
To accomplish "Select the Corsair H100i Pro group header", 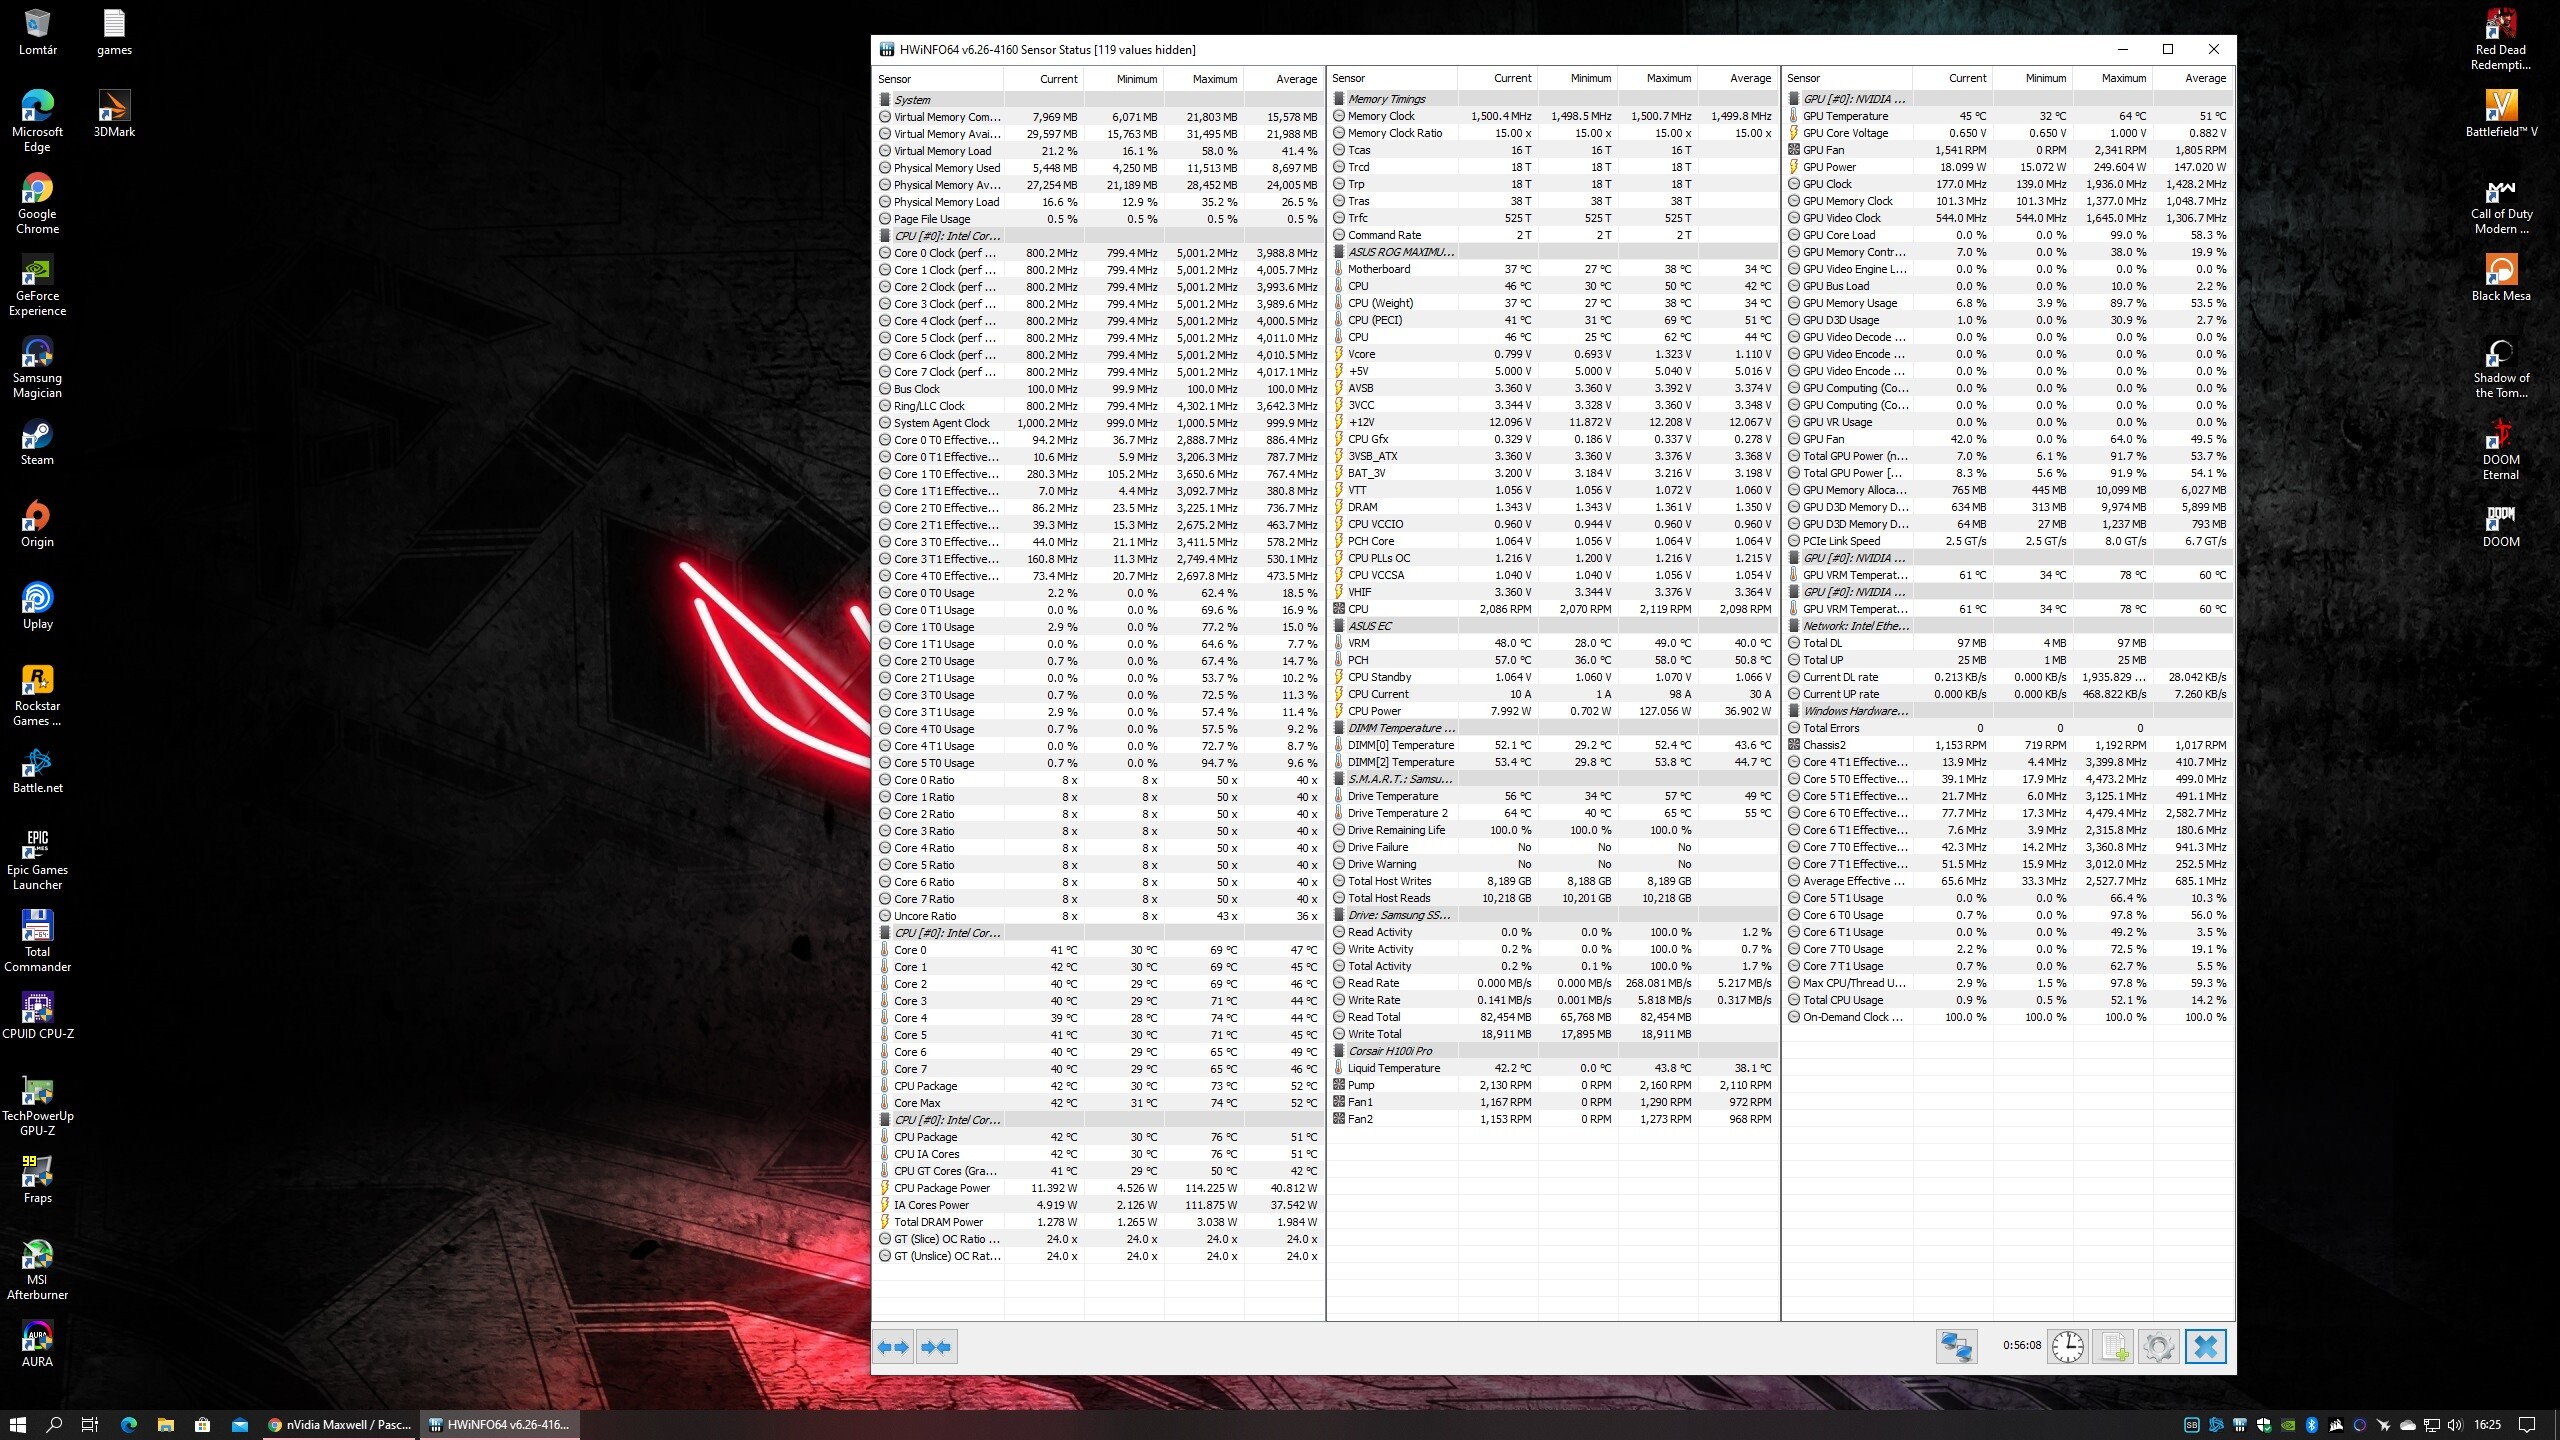I will (x=1553, y=1051).
